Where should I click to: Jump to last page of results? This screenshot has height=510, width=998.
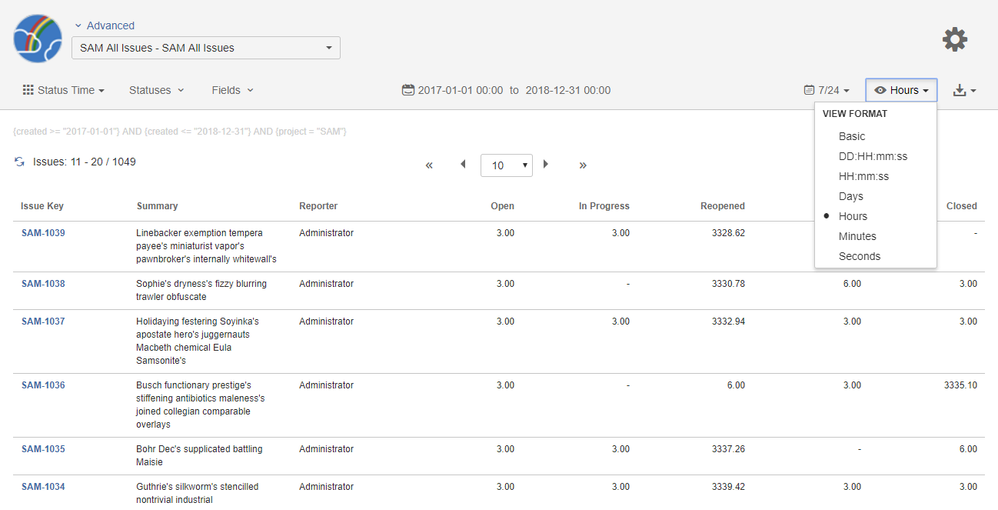click(582, 165)
